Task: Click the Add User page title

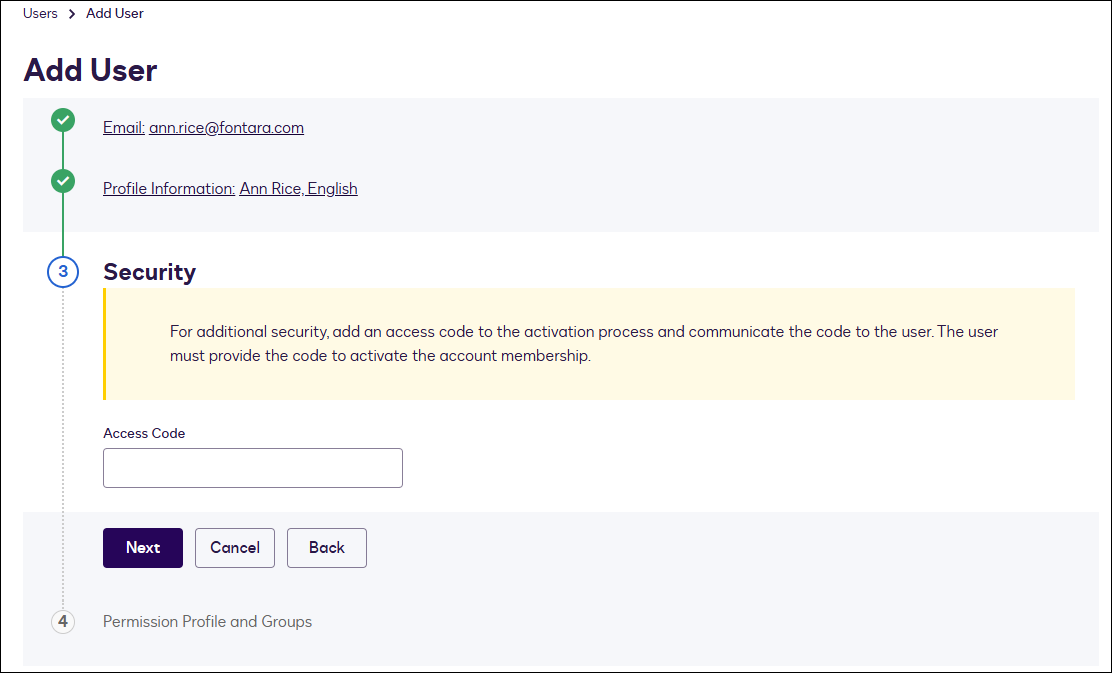Action: (90, 70)
